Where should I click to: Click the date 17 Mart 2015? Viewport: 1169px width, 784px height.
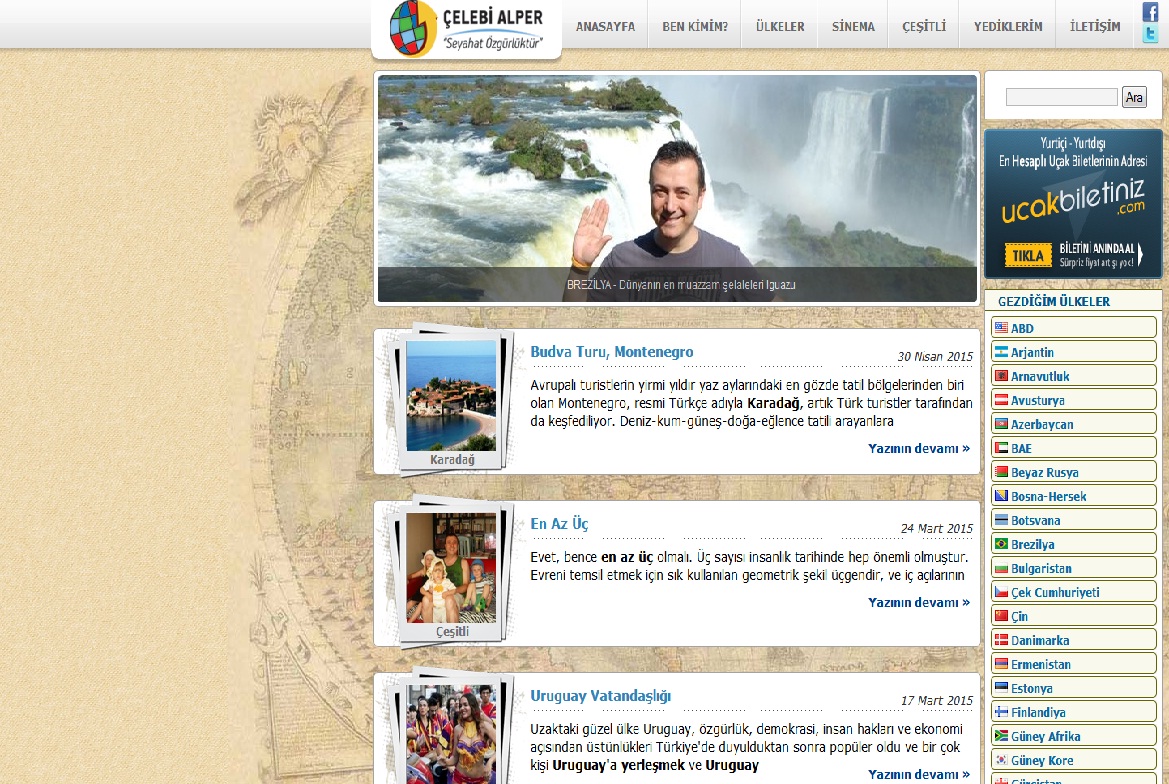(x=936, y=701)
